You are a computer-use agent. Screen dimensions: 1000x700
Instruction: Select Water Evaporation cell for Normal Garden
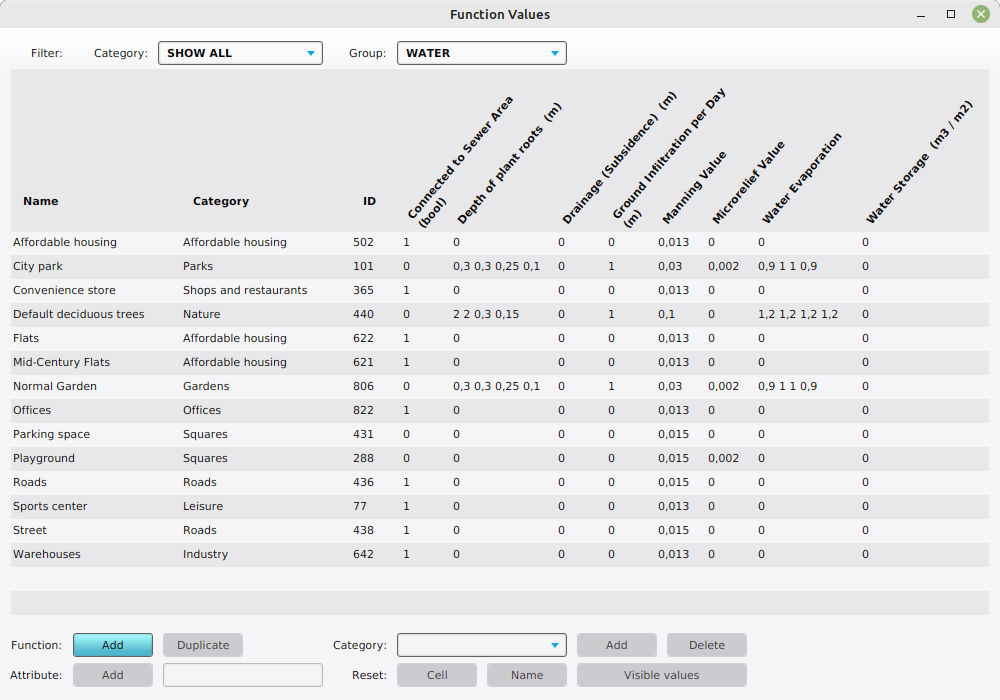tap(787, 386)
